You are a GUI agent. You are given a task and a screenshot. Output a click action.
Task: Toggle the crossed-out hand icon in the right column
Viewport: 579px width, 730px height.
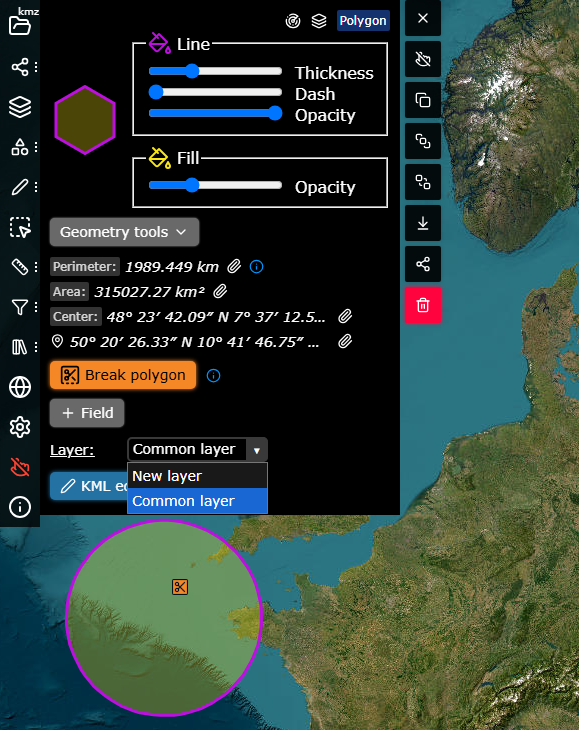click(423, 59)
